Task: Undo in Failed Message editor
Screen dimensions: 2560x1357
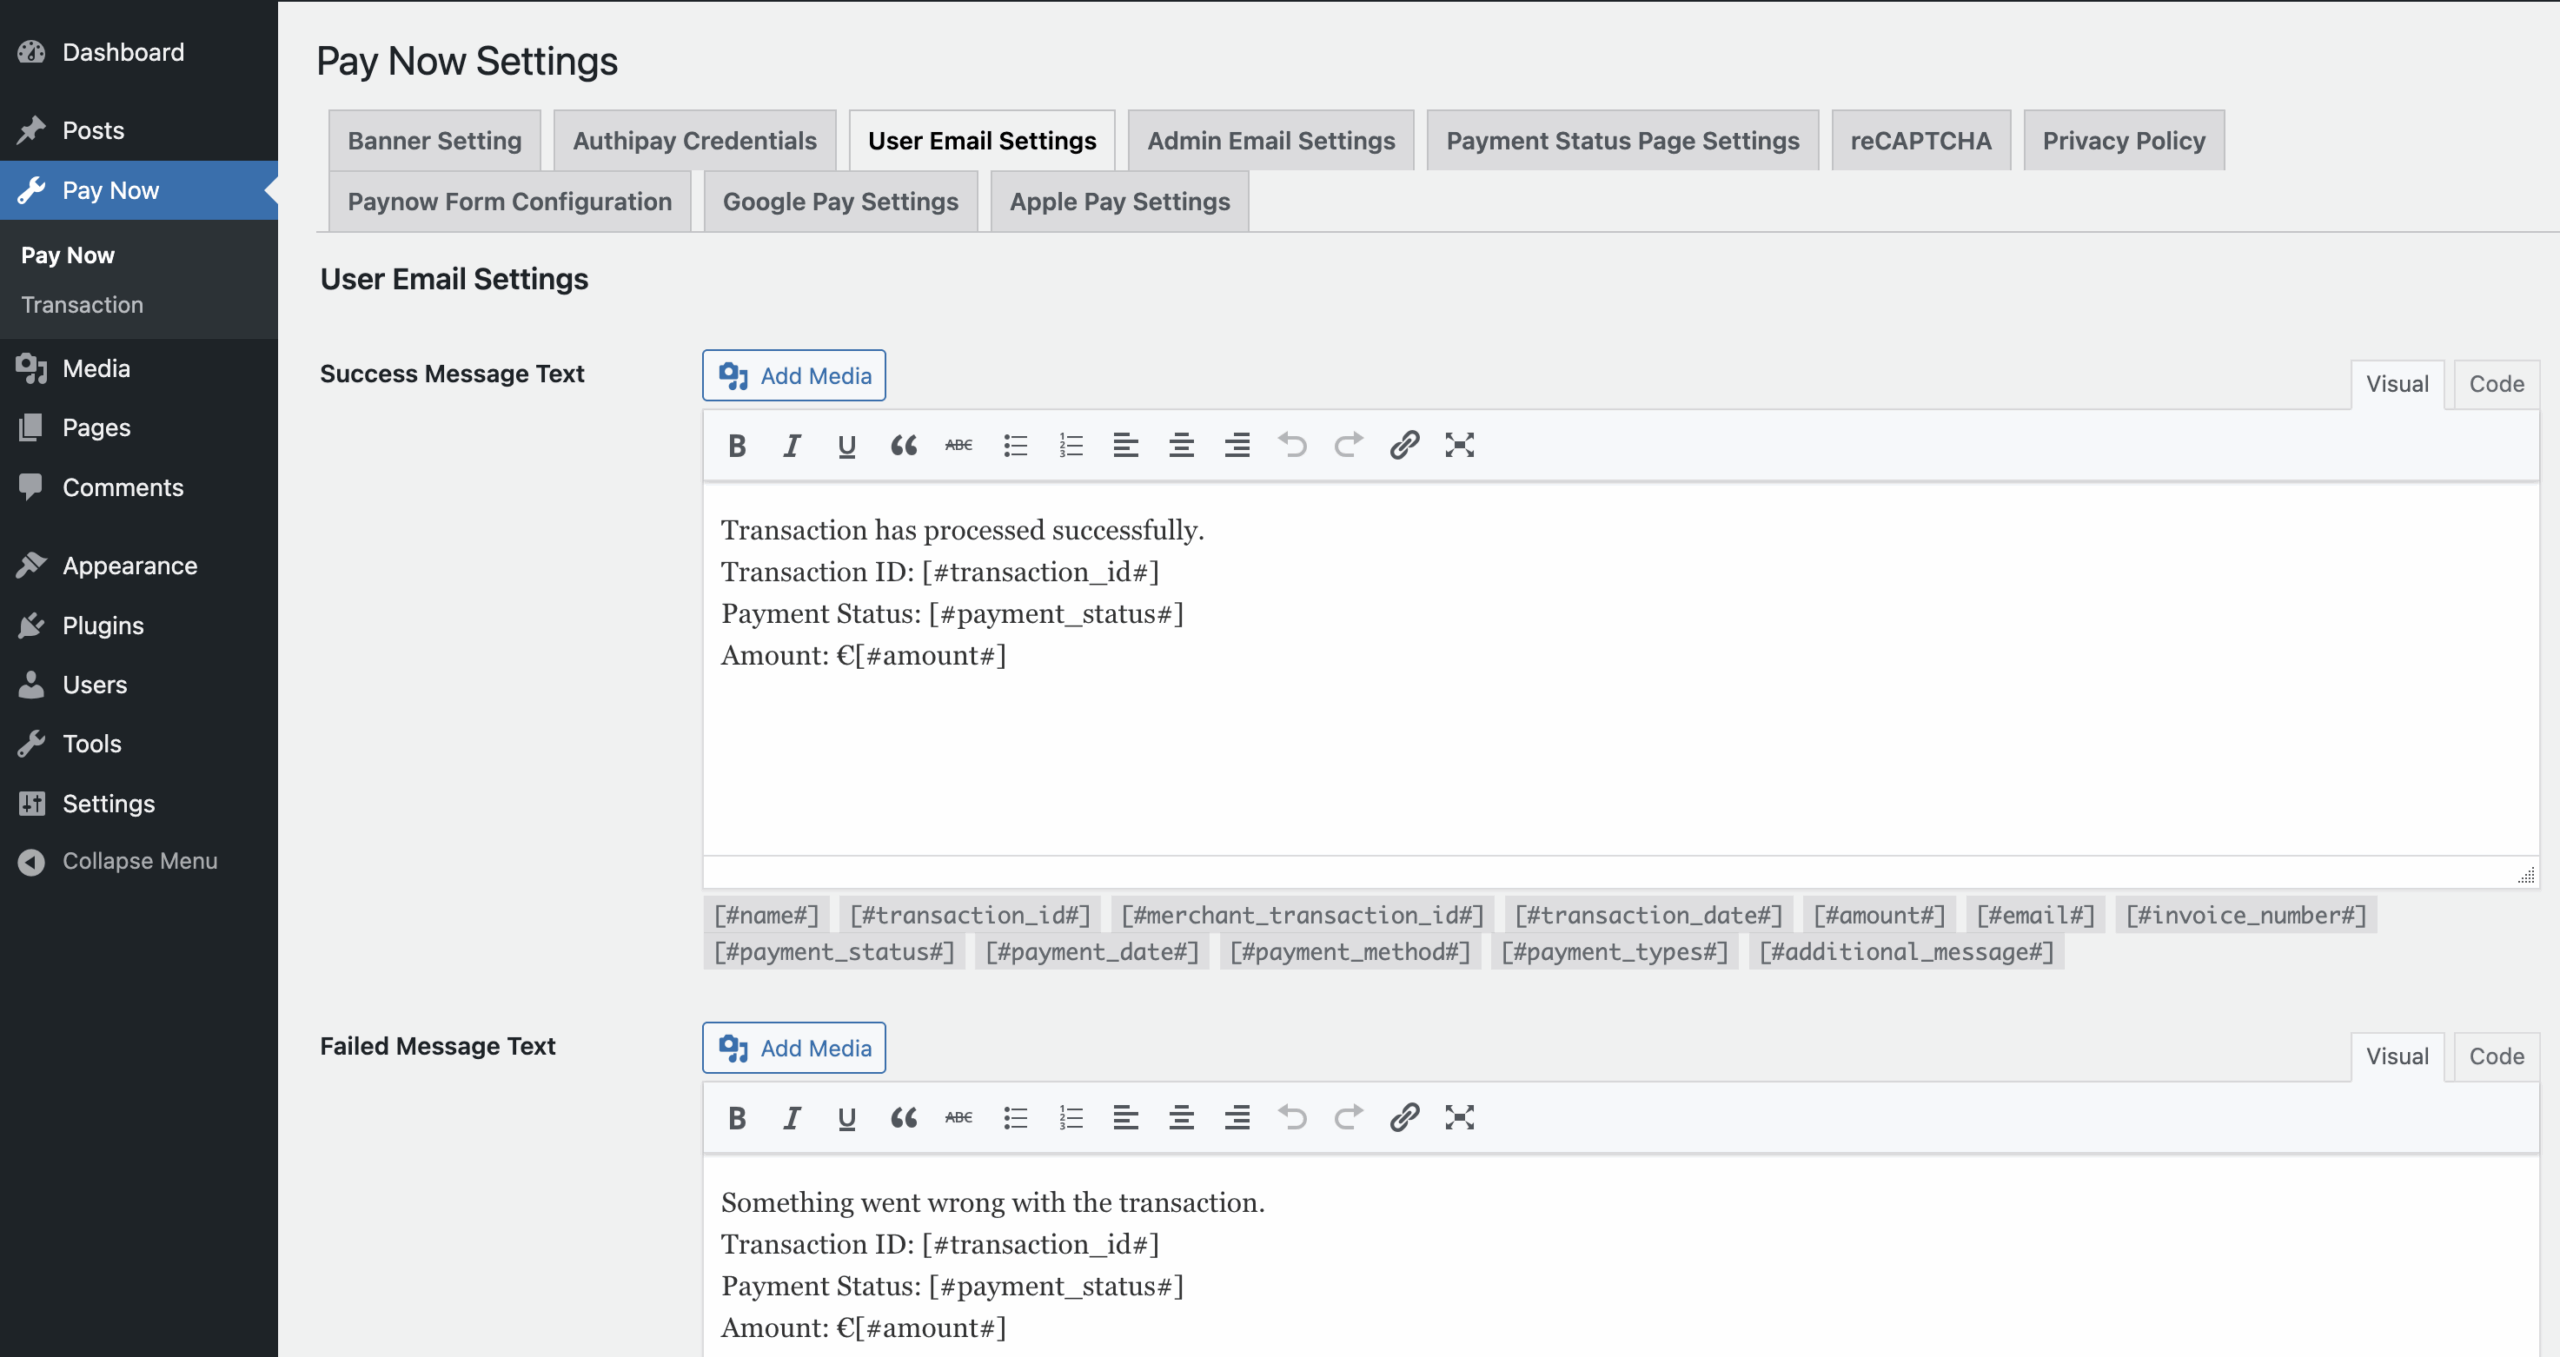Action: [x=1293, y=1118]
